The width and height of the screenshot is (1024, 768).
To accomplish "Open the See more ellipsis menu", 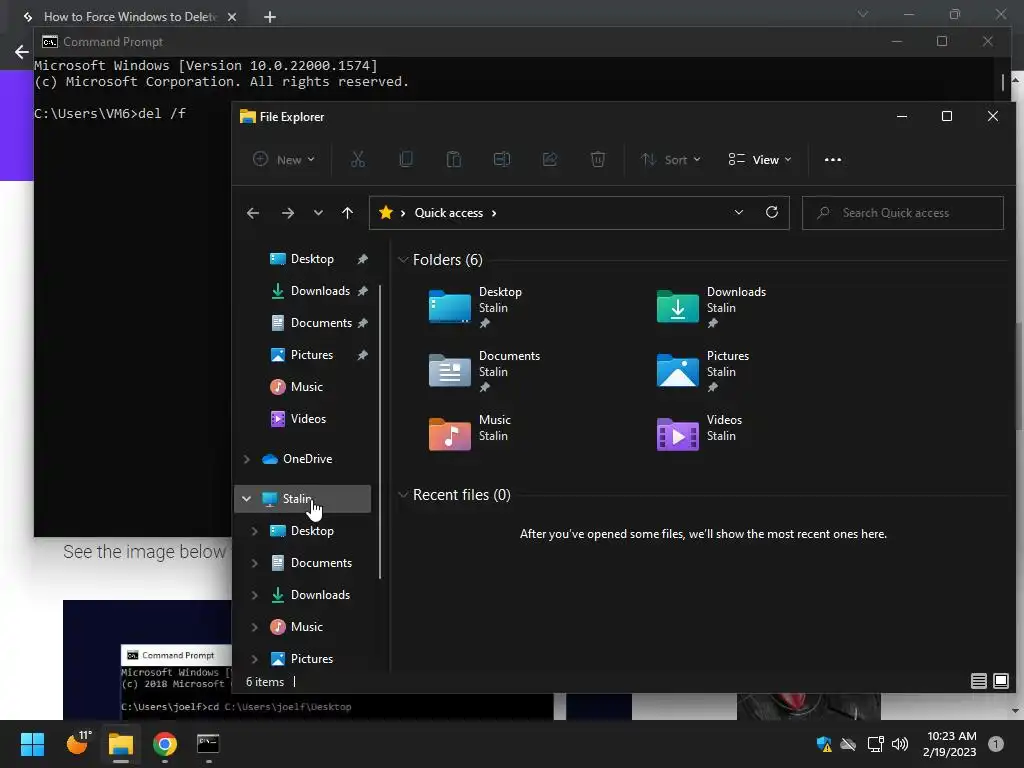I will click(x=833, y=159).
